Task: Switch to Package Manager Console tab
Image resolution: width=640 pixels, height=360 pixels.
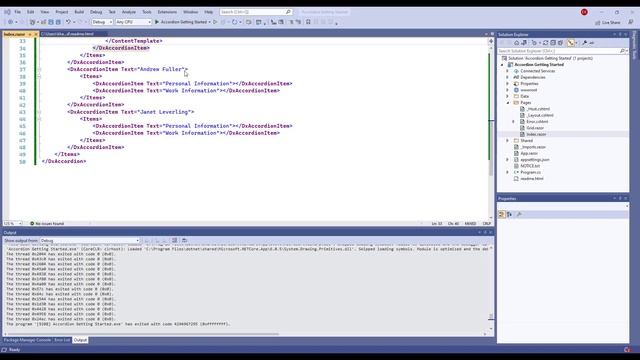Action: click(x=27, y=340)
